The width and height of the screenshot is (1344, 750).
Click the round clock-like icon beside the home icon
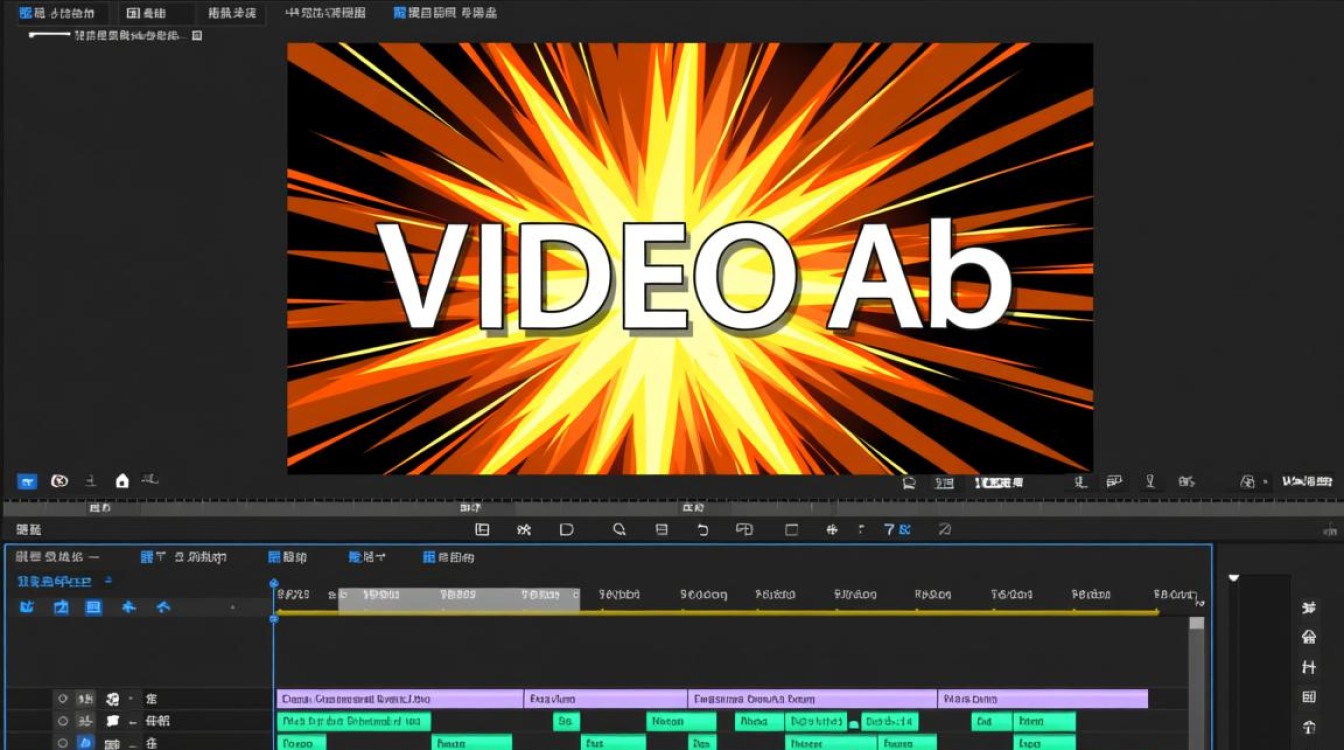point(59,481)
